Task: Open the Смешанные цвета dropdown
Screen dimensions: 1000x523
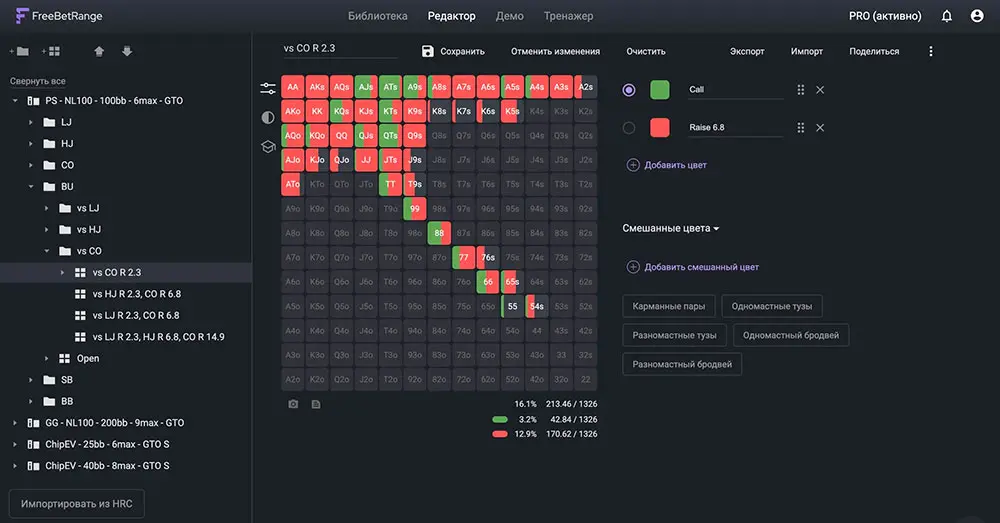Action: (x=671, y=229)
